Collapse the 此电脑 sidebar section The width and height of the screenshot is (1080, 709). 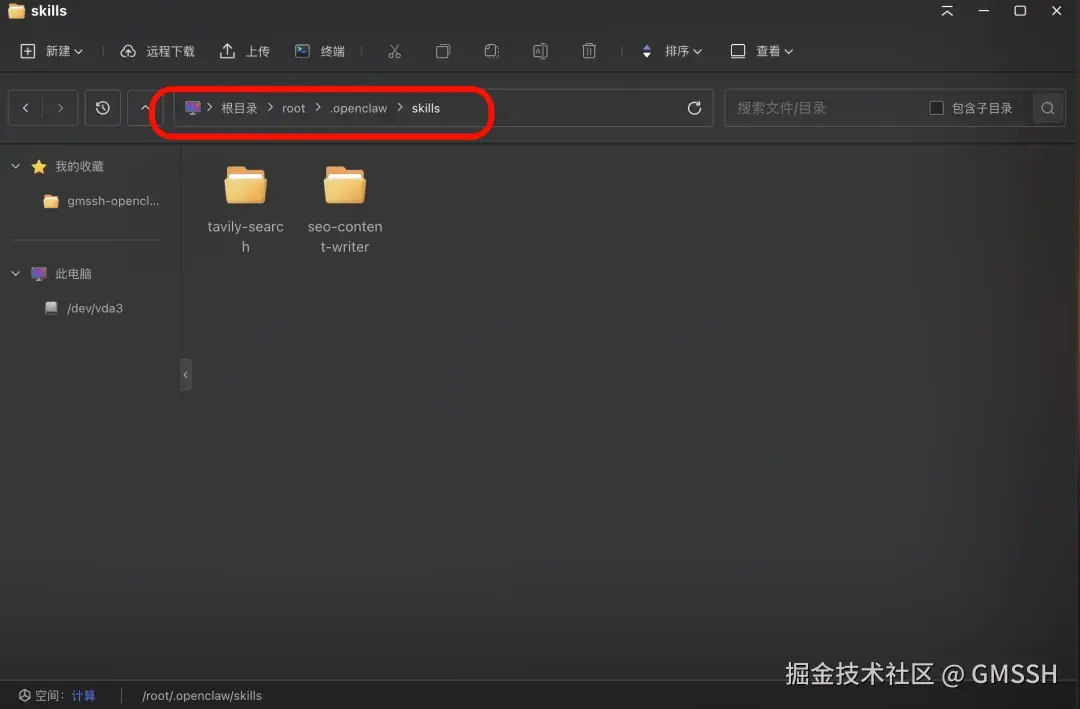click(x=15, y=273)
